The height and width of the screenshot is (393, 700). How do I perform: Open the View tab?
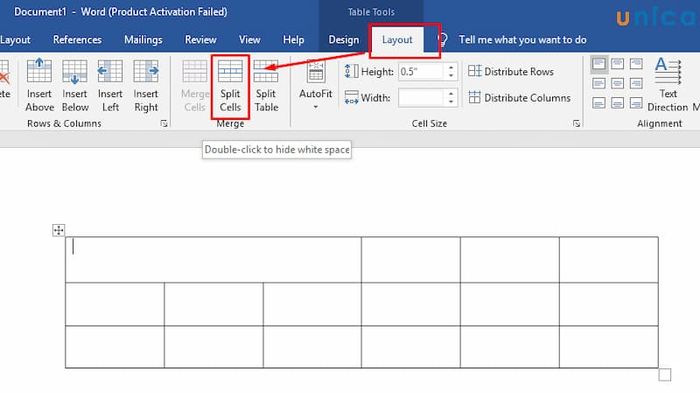[x=250, y=40]
